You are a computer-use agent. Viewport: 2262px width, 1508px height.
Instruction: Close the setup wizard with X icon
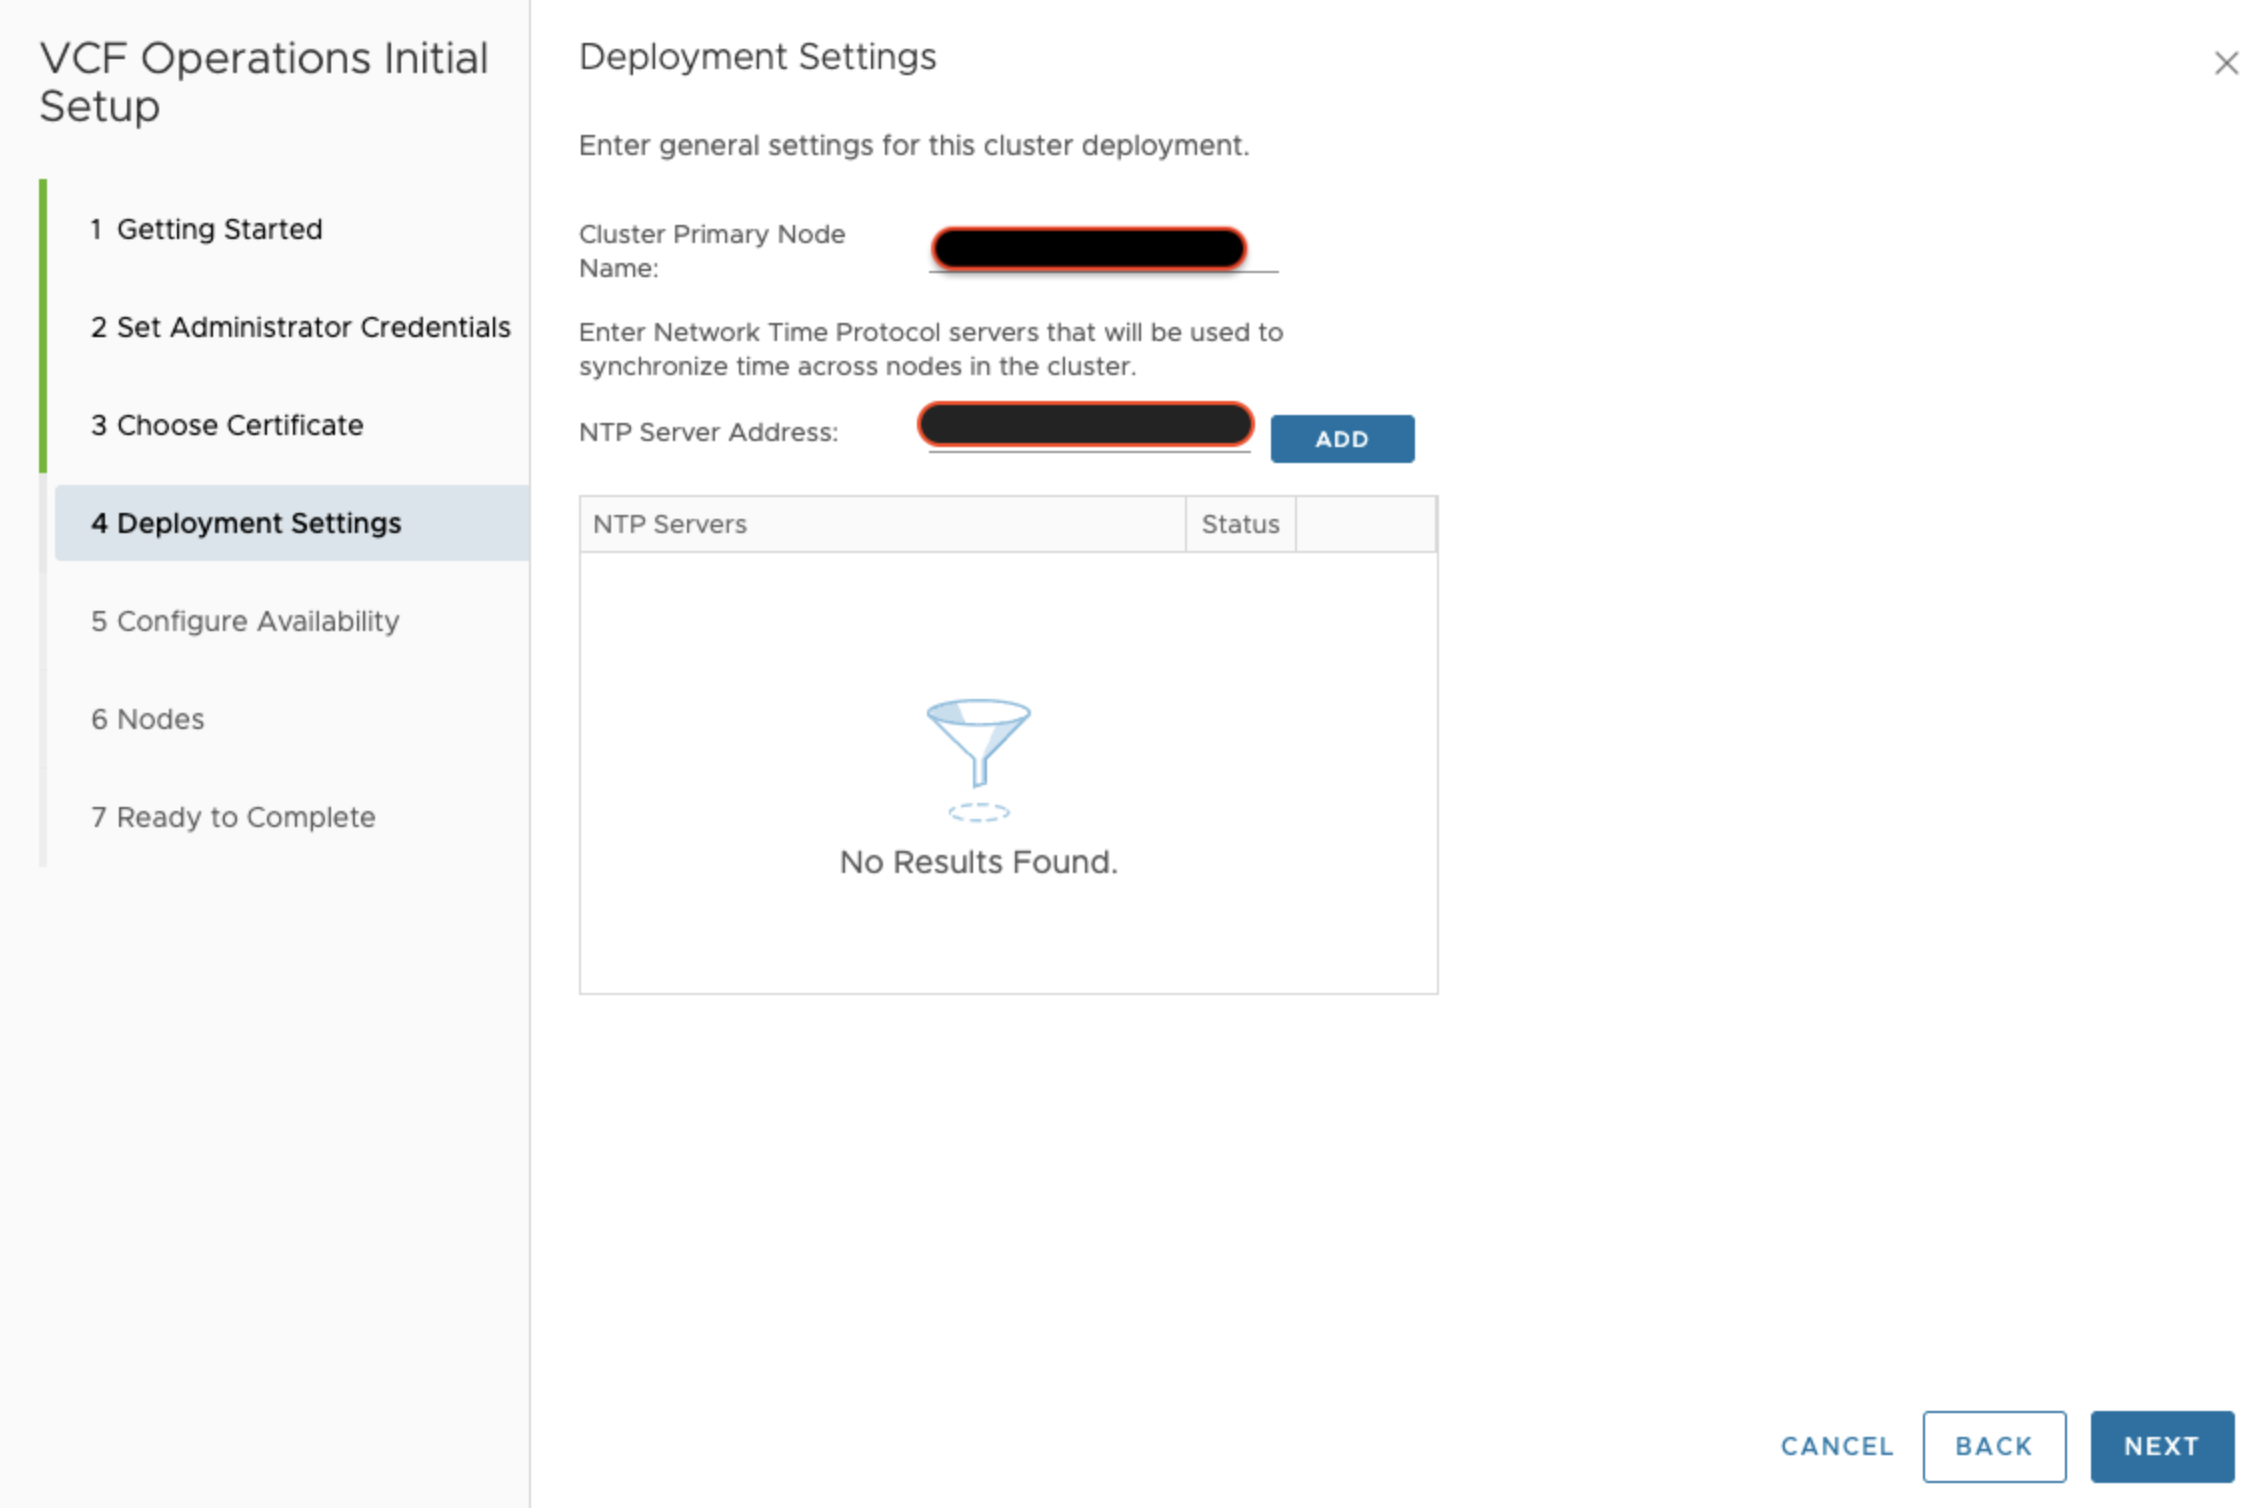[2225, 63]
